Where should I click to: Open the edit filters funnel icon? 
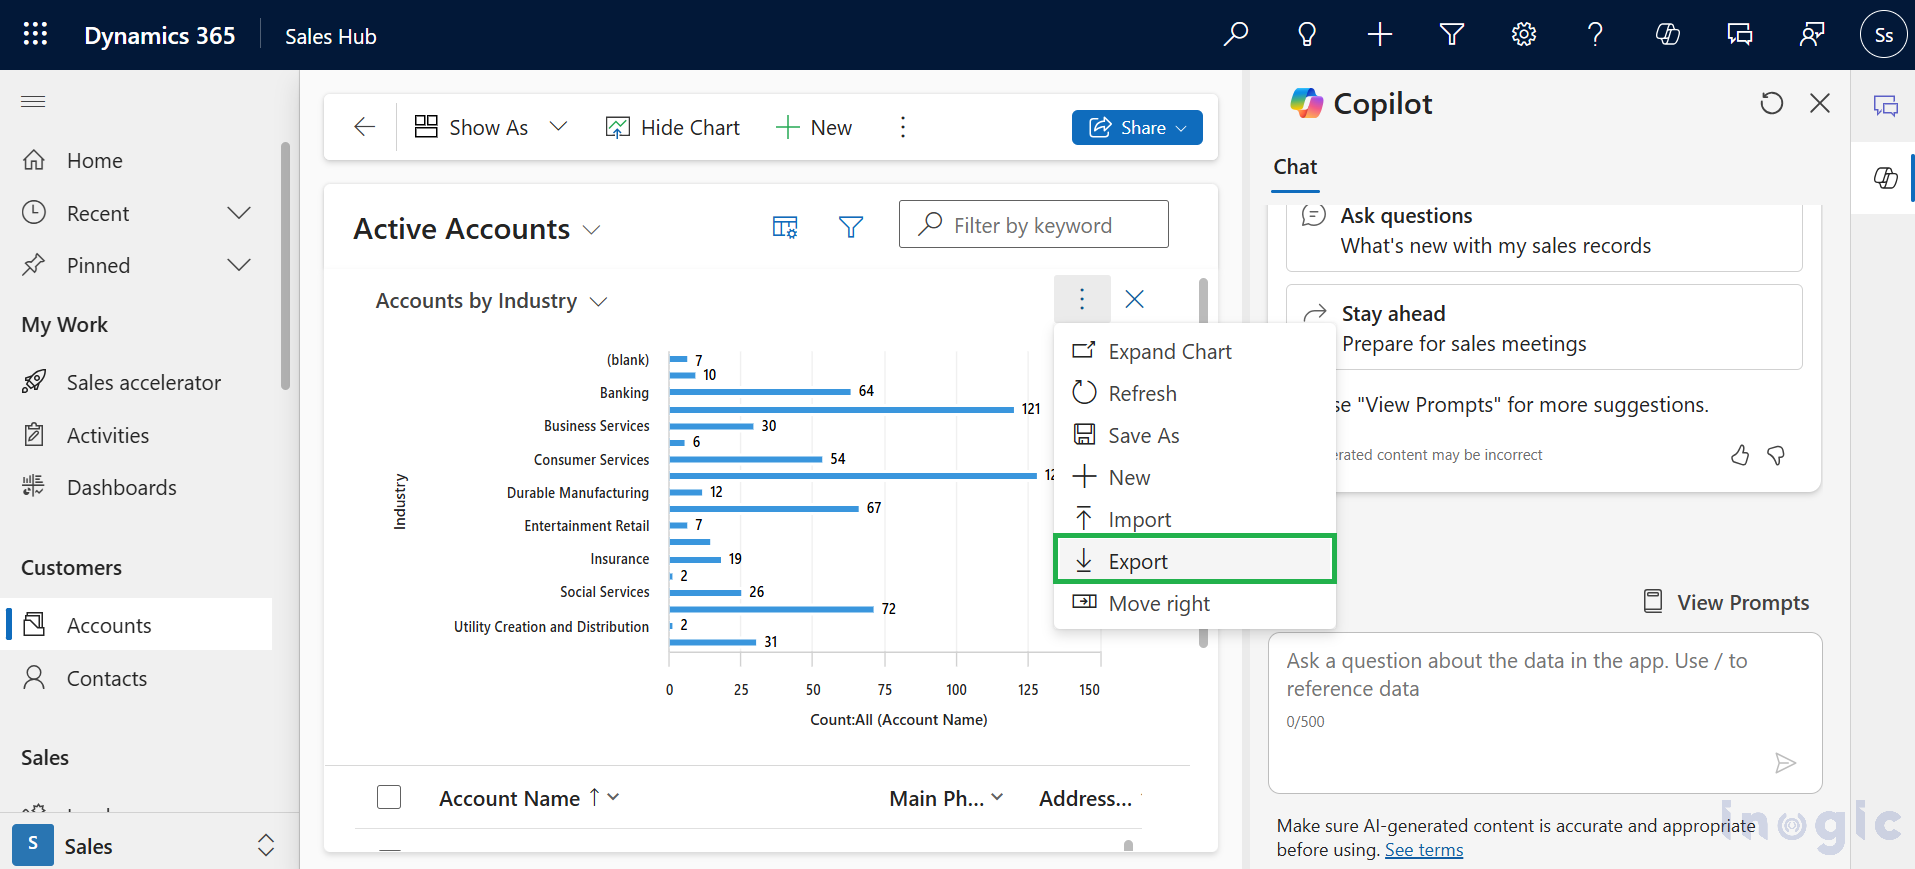pos(850,228)
